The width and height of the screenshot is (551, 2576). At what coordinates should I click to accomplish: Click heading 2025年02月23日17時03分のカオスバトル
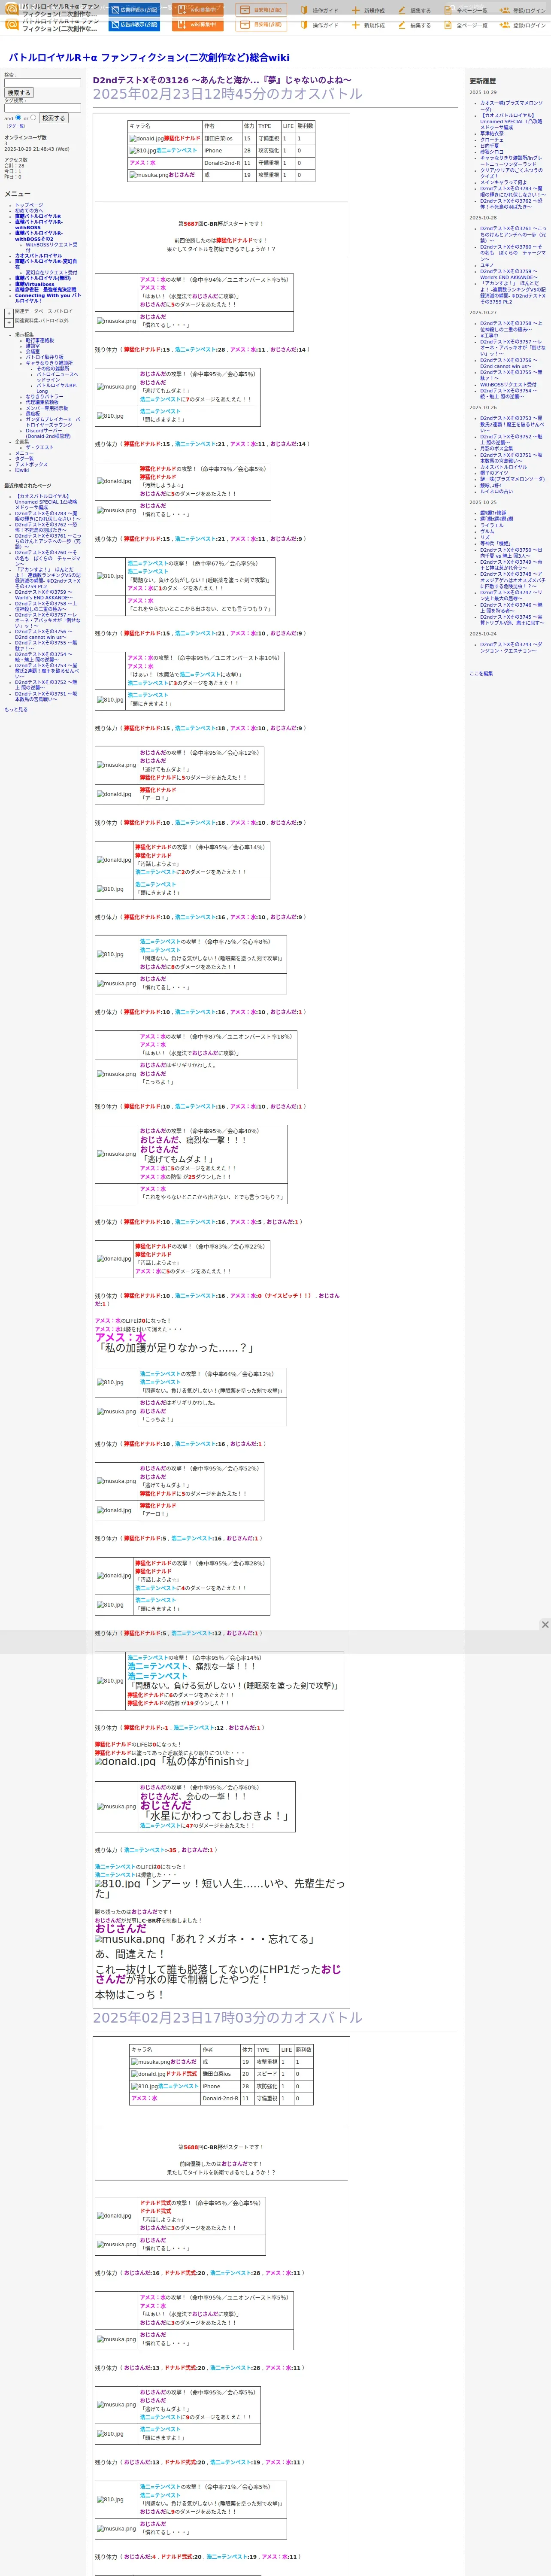coord(228,2017)
